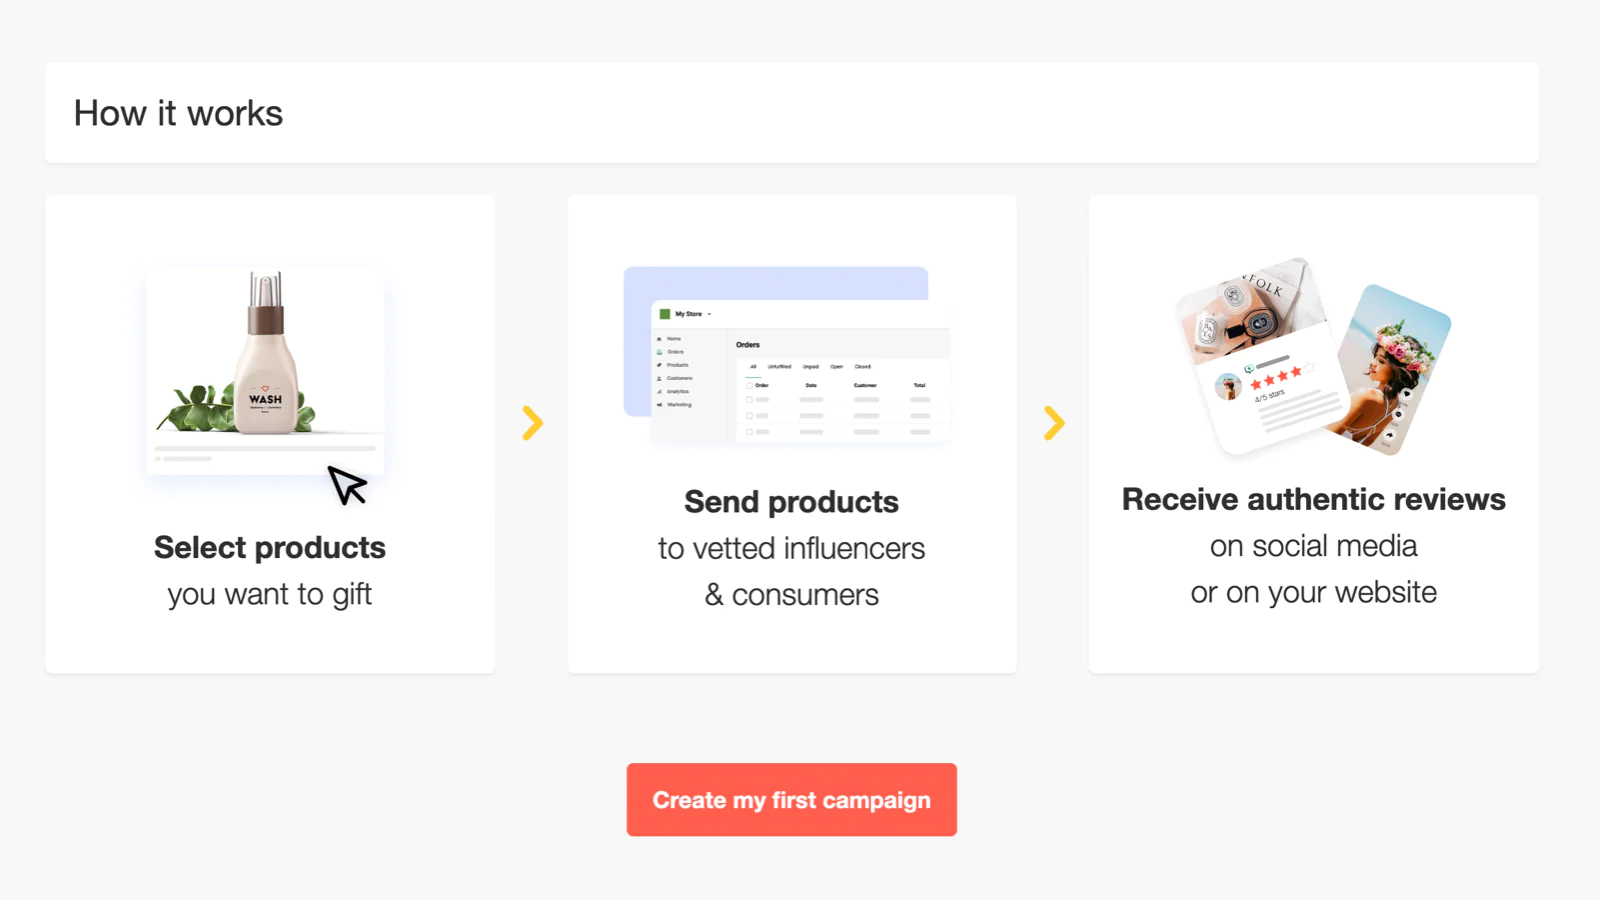Click the black cursor arrow icon
1600x900 pixels.
pos(348,485)
